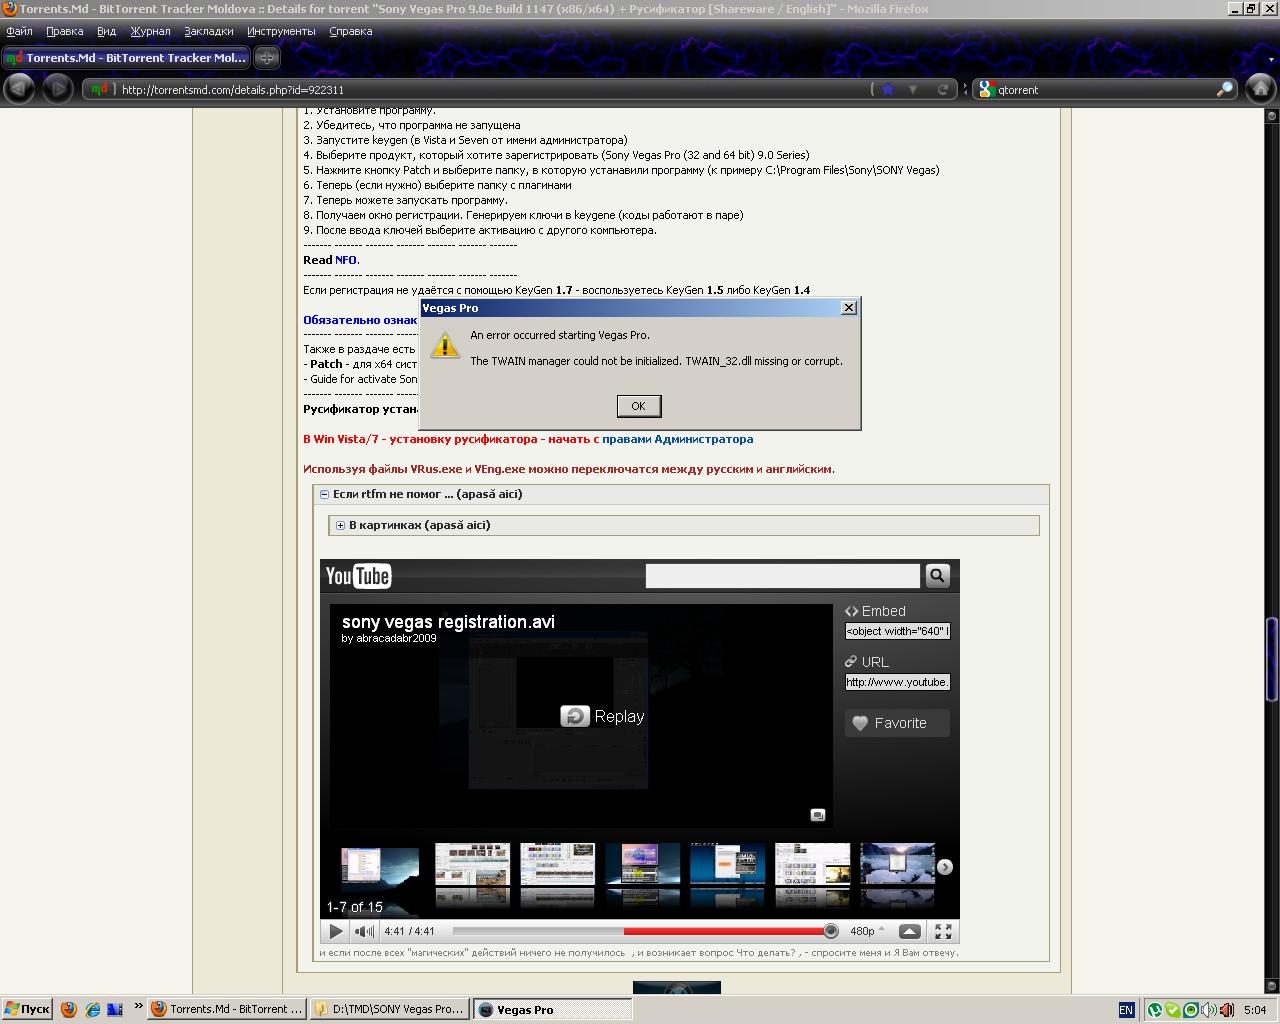Open the Закладки menu
Viewport: 1280px width, 1024px height.
click(x=208, y=31)
